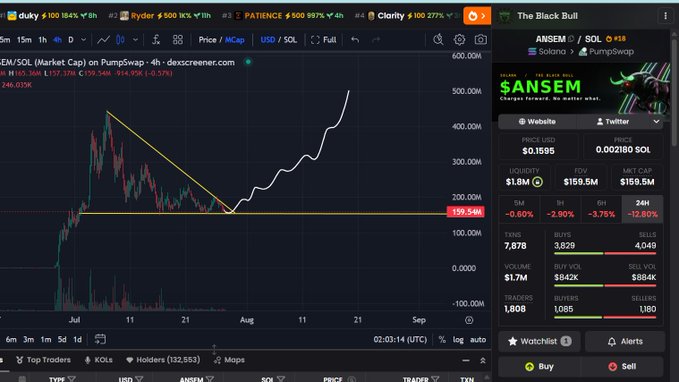The width and height of the screenshot is (679, 382).
Task: Open the date range calendar icon
Action: click(x=100, y=339)
